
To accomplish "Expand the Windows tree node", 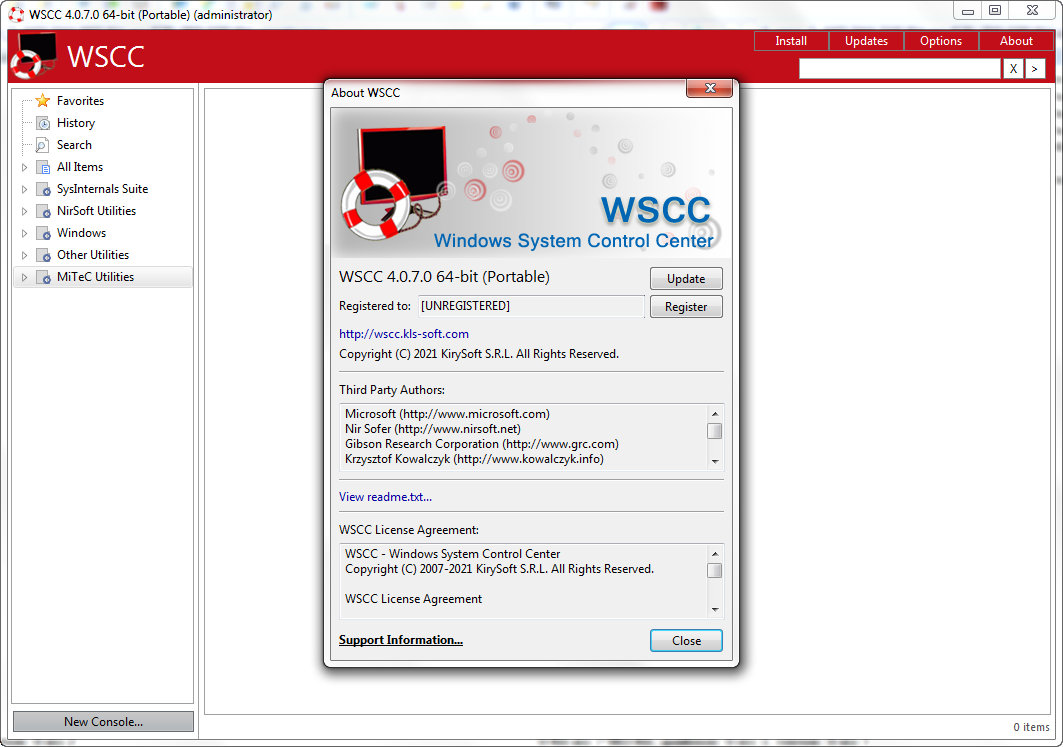I will click(25, 233).
